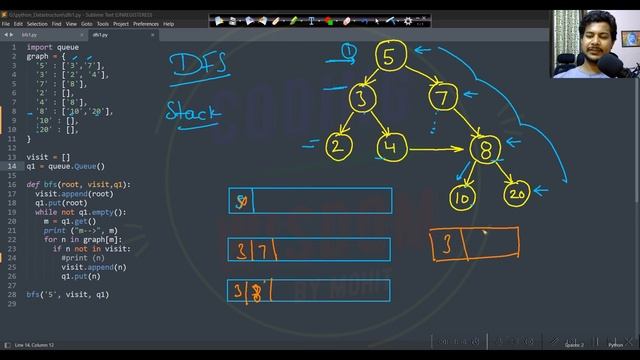Open the Selection menu
Screen dimensions: 640x360
37,24
